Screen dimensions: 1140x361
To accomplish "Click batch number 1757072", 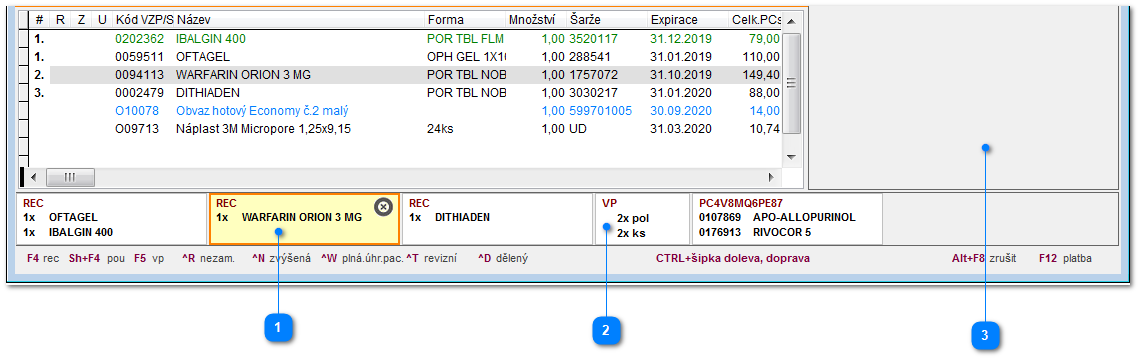I will [593, 74].
